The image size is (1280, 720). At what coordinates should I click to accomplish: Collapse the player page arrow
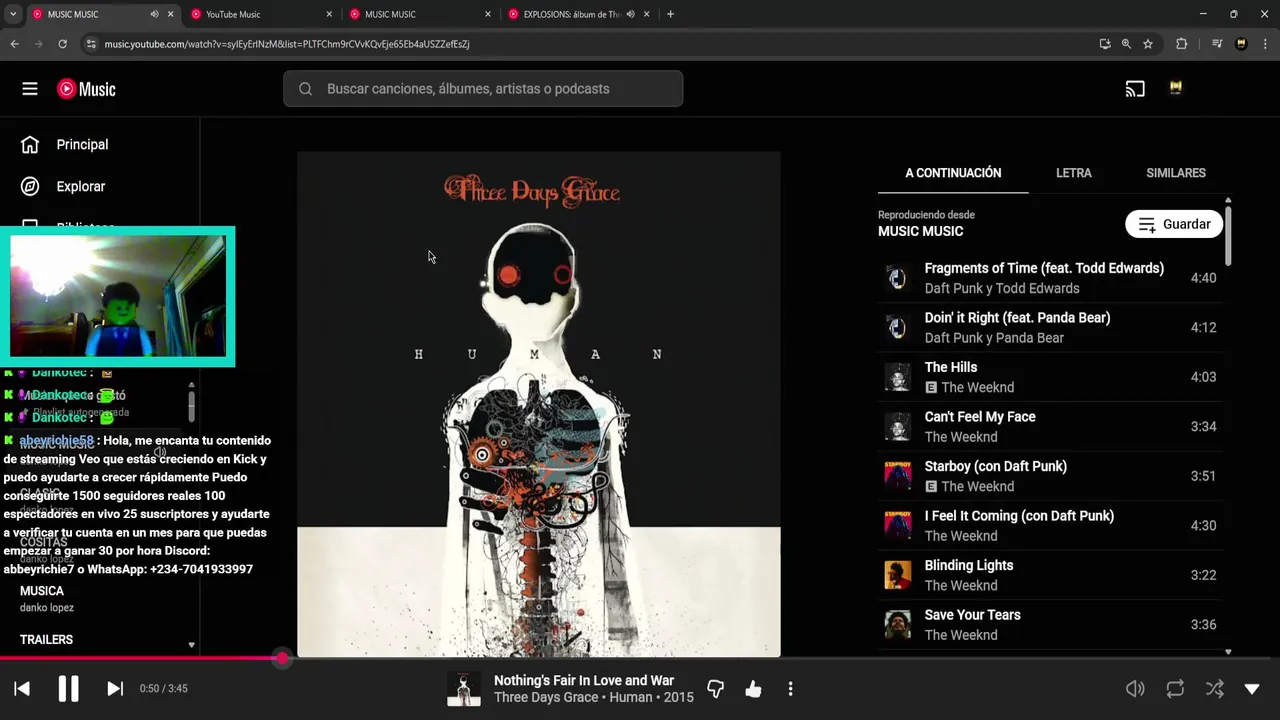coord(1252,689)
